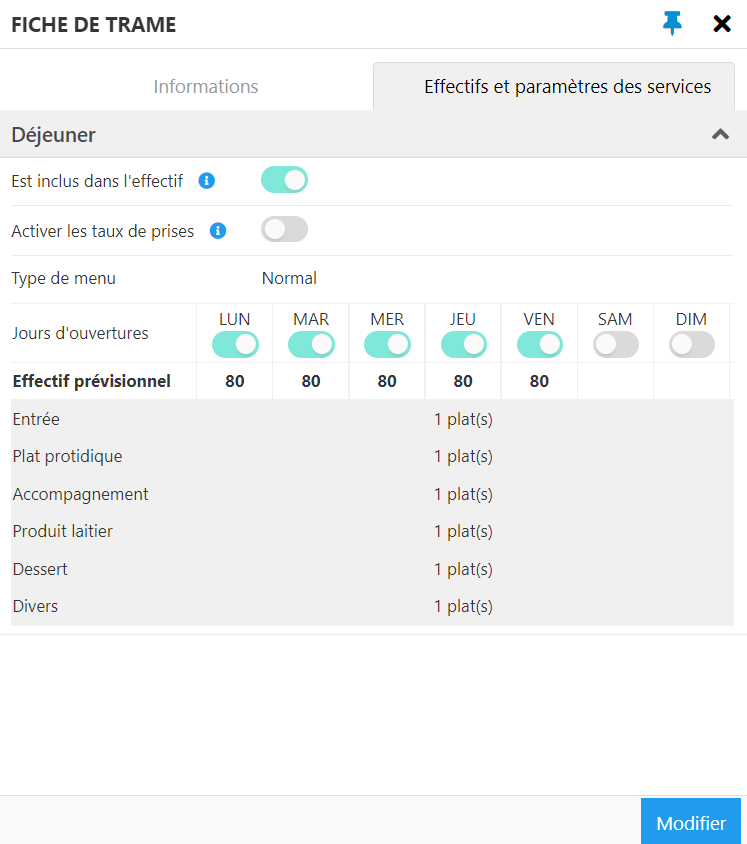Select the Entrée 1 plat(s) row
747x844 pixels.
[x=372, y=419]
